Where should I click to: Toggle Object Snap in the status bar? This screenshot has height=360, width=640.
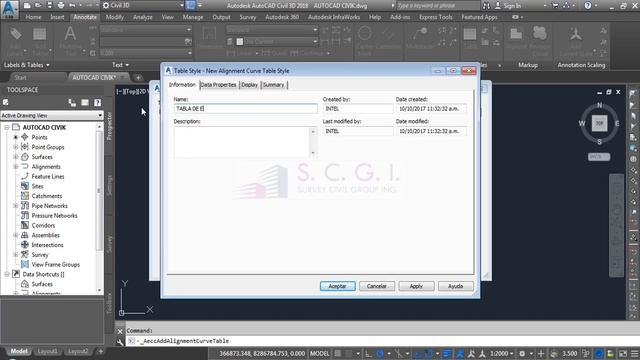429,353
